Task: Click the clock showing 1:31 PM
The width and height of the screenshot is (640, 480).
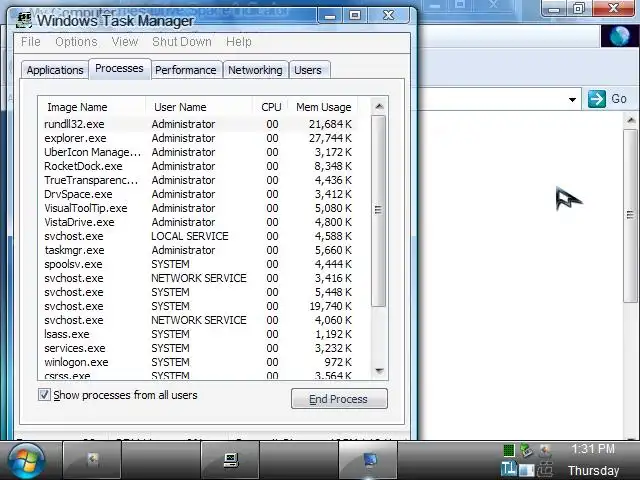Action: coord(593,449)
